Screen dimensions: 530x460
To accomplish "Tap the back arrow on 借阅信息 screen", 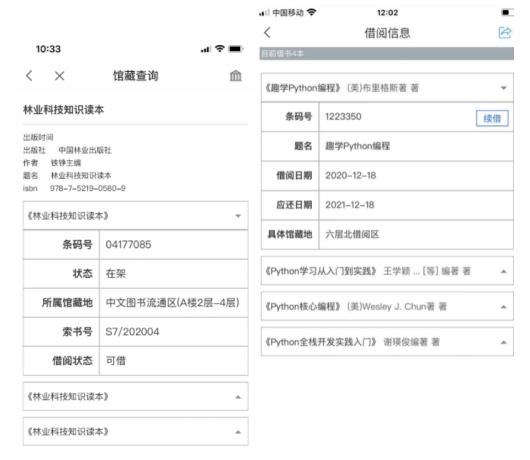I will [267, 33].
